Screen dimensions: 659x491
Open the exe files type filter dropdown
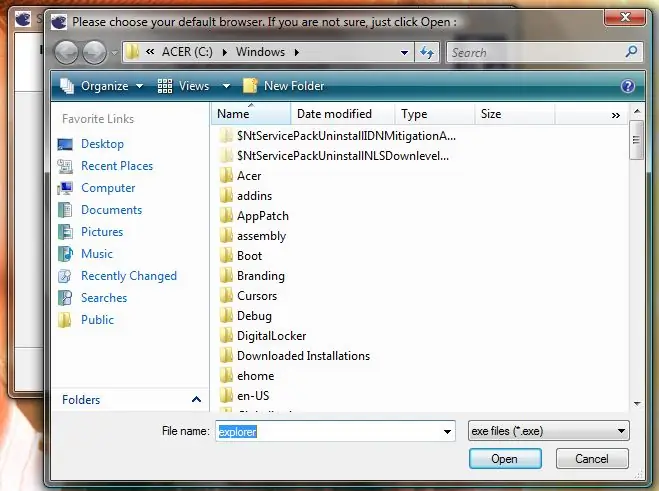point(548,431)
